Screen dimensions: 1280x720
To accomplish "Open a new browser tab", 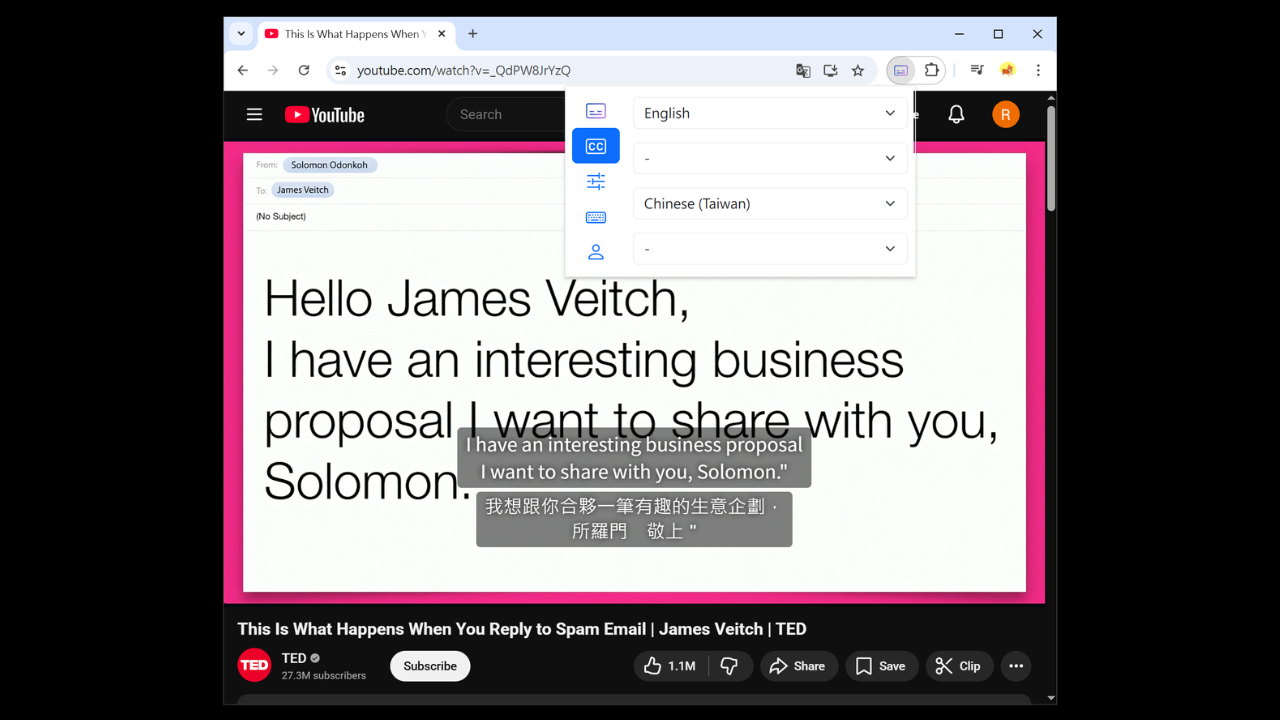I will [x=473, y=34].
